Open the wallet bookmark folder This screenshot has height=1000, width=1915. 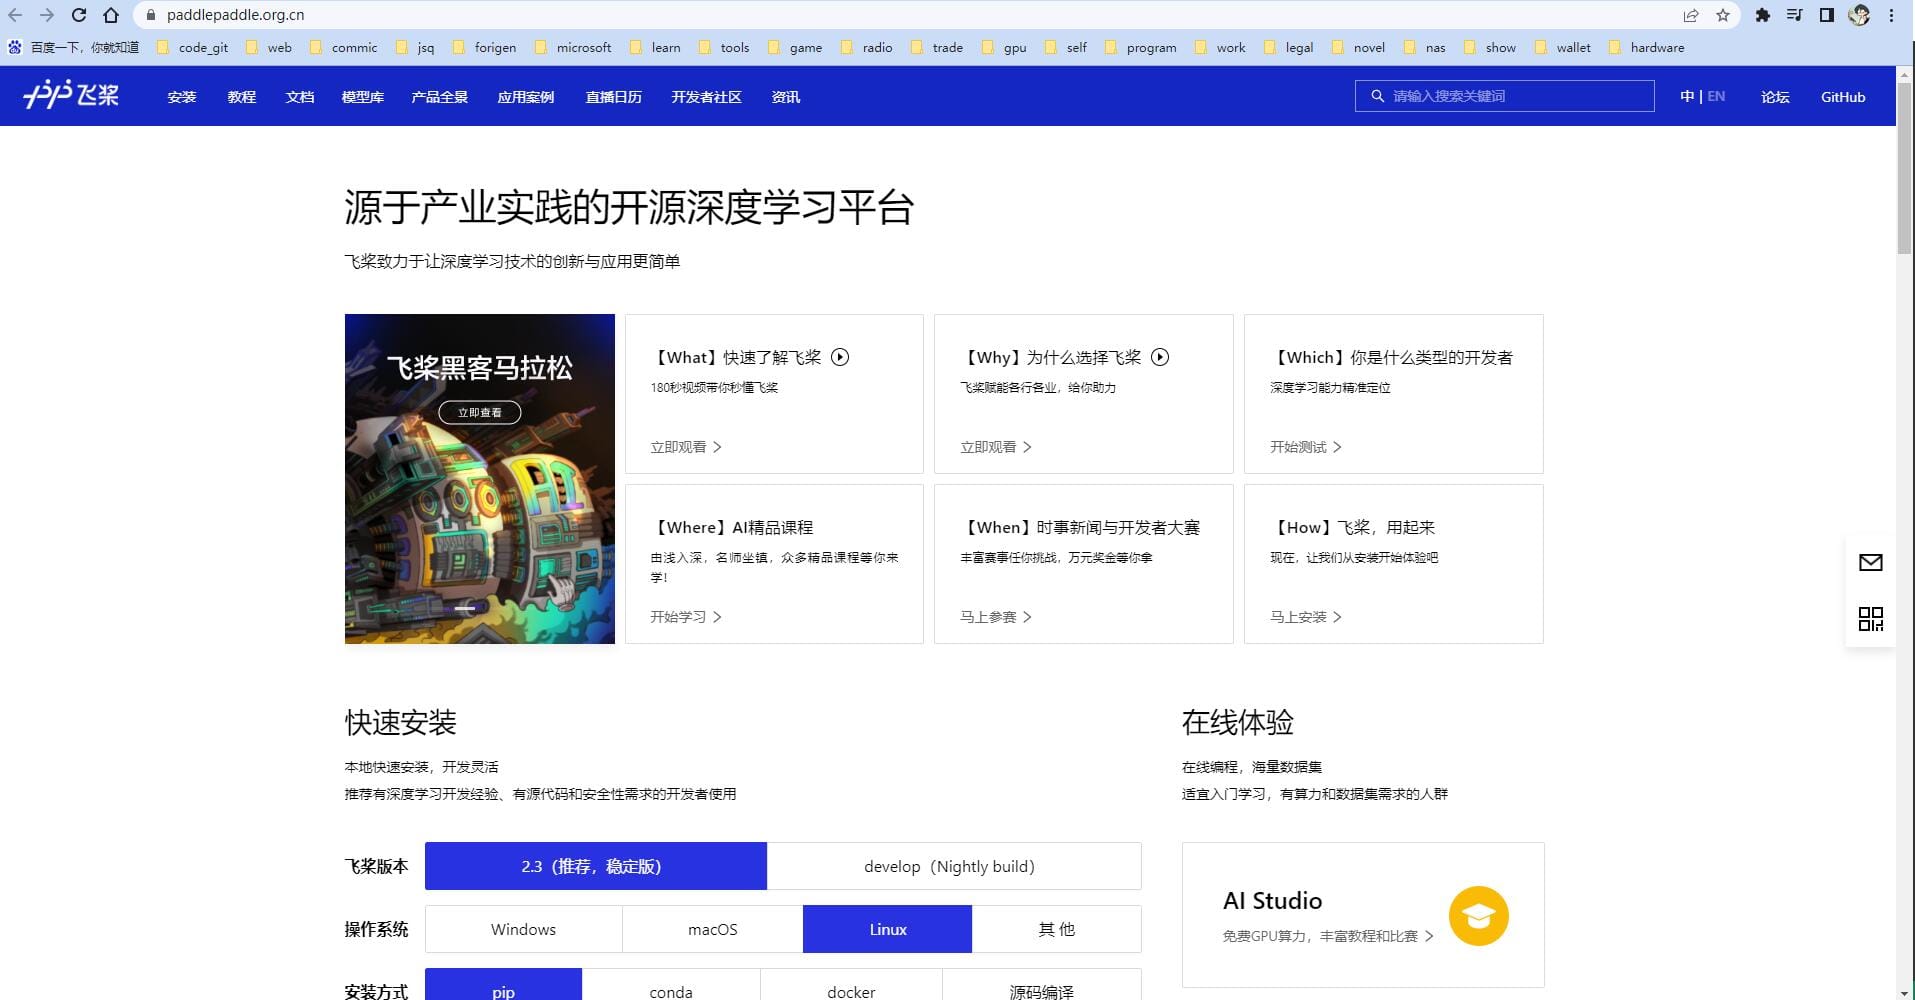[1563, 47]
